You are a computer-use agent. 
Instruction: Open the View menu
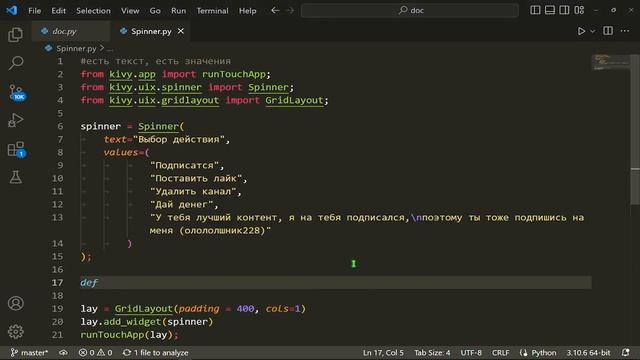pos(130,11)
